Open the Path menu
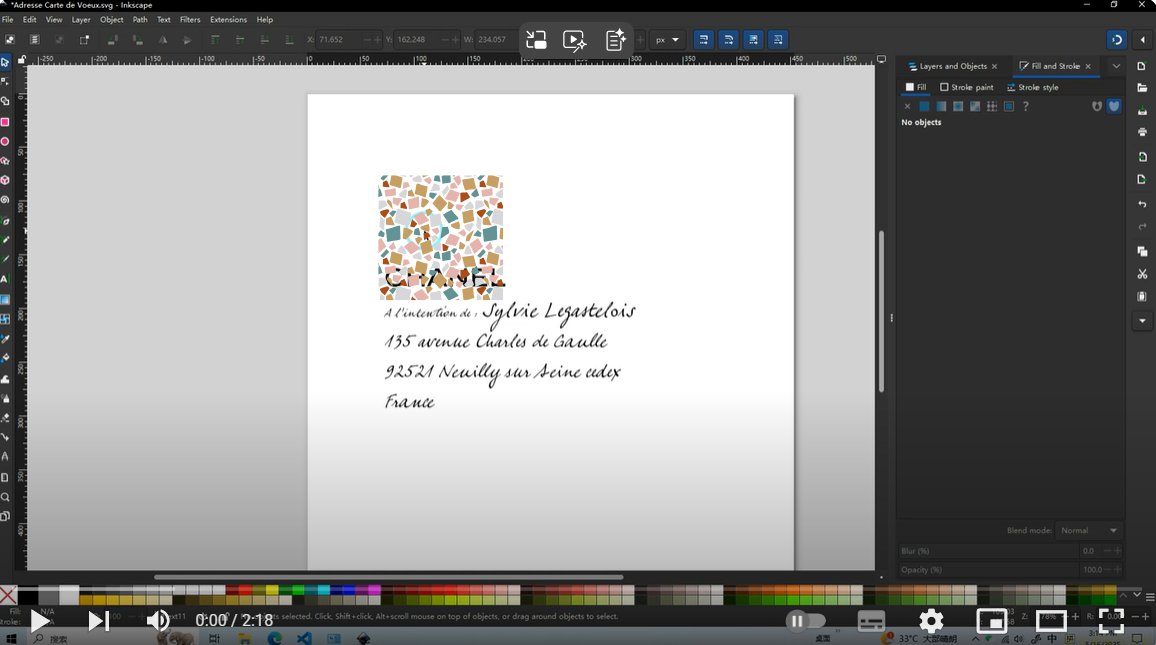This screenshot has width=1156, height=645. pos(140,20)
